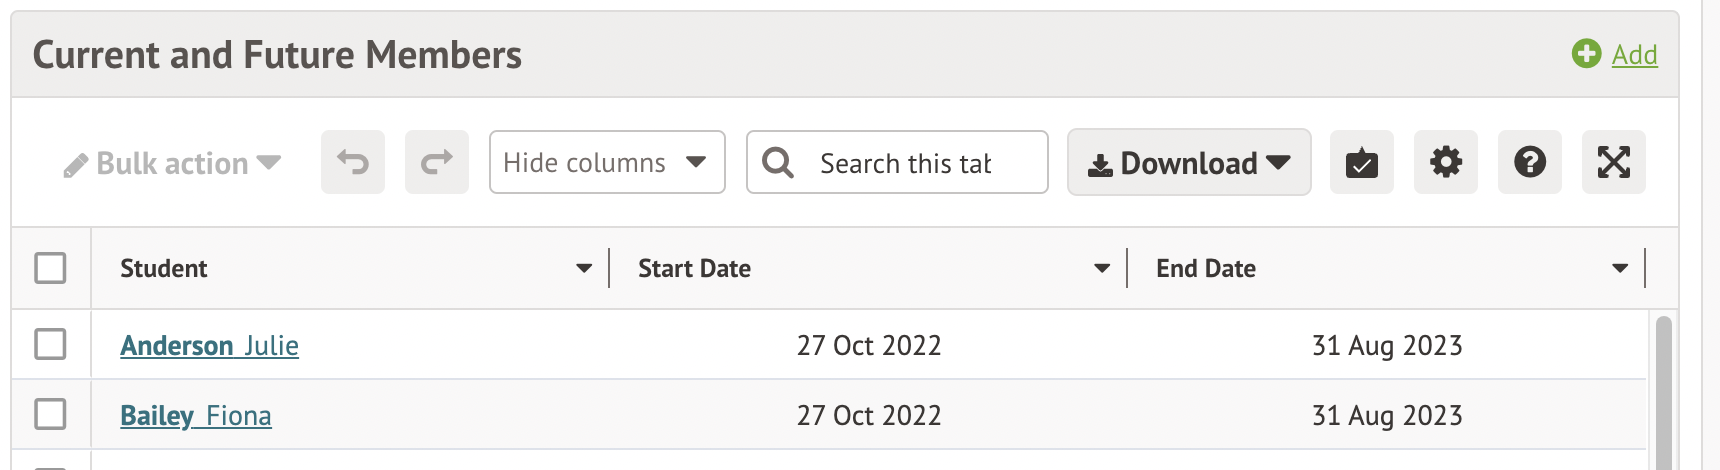Open the Start Date column menu arrow
This screenshot has width=1720, height=470.
pyautogui.click(x=1102, y=268)
